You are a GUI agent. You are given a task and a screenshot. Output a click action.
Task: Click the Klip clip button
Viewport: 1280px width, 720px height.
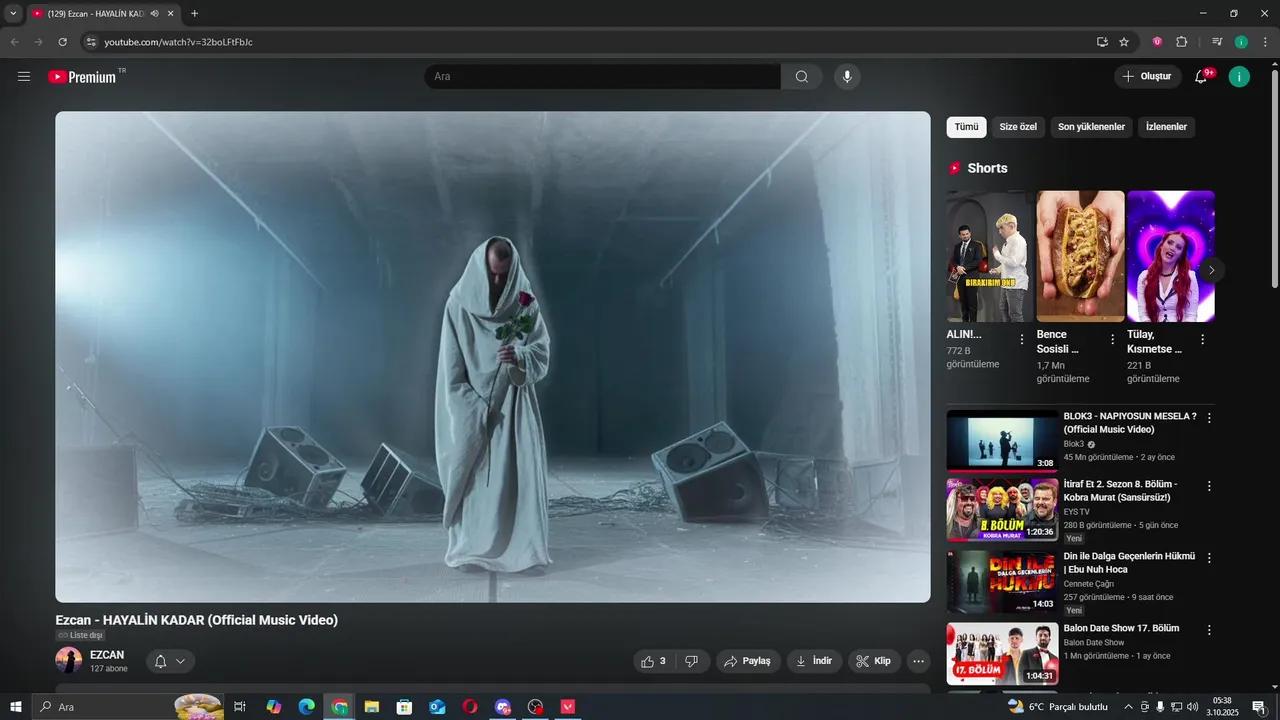point(875,661)
